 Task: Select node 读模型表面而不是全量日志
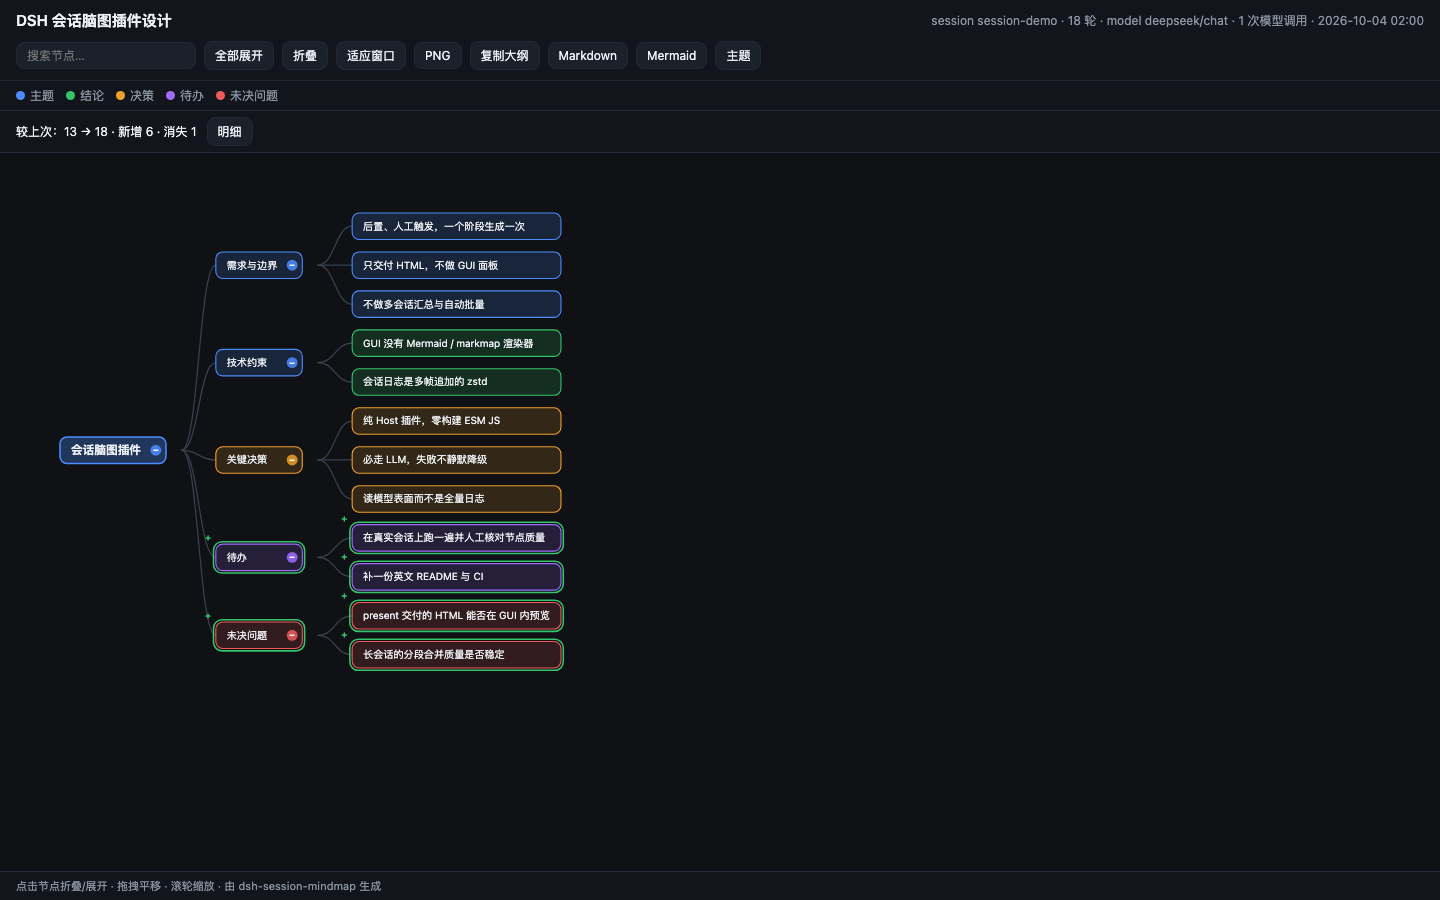[456, 499]
